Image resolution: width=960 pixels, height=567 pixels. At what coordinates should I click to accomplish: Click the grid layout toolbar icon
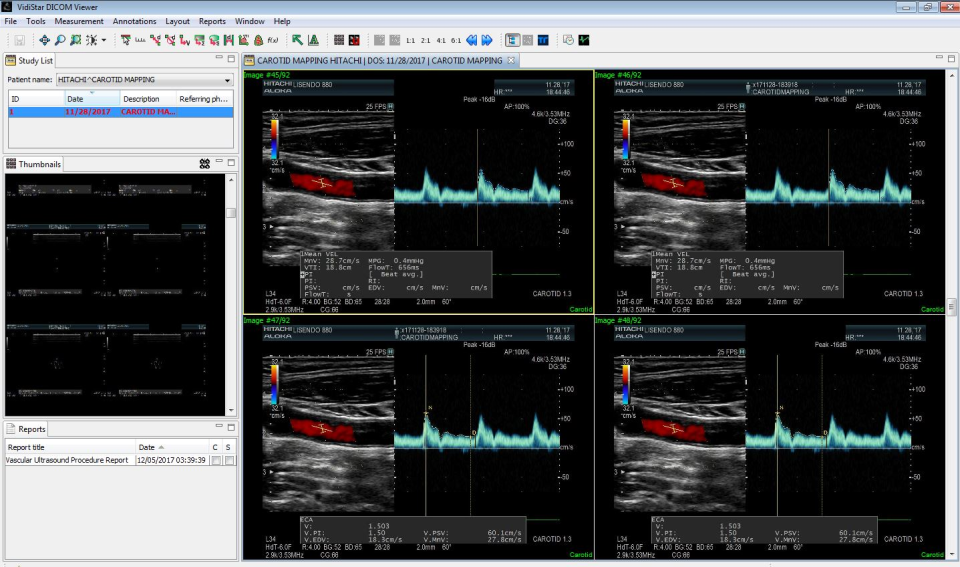tap(339, 40)
